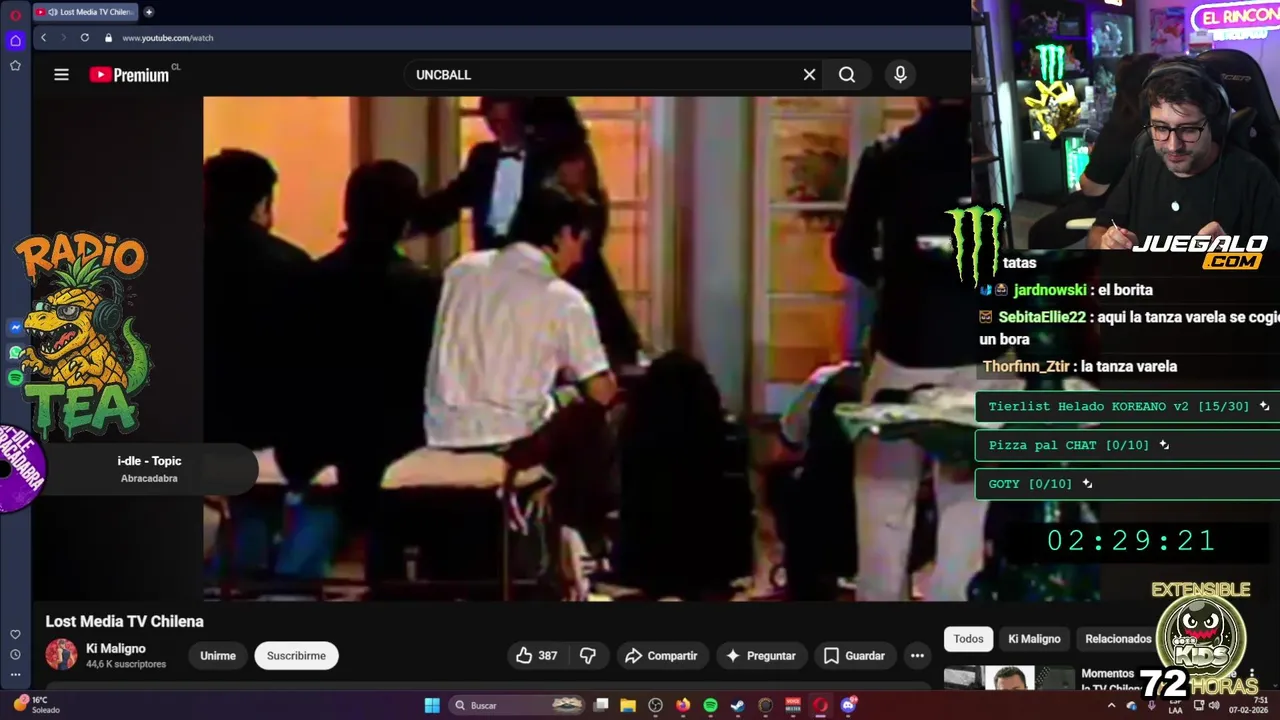This screenshot has height=720, width=1280.
Task: Open Opera start page home icon
Action: pyautogui.click(x=15, y=41)
